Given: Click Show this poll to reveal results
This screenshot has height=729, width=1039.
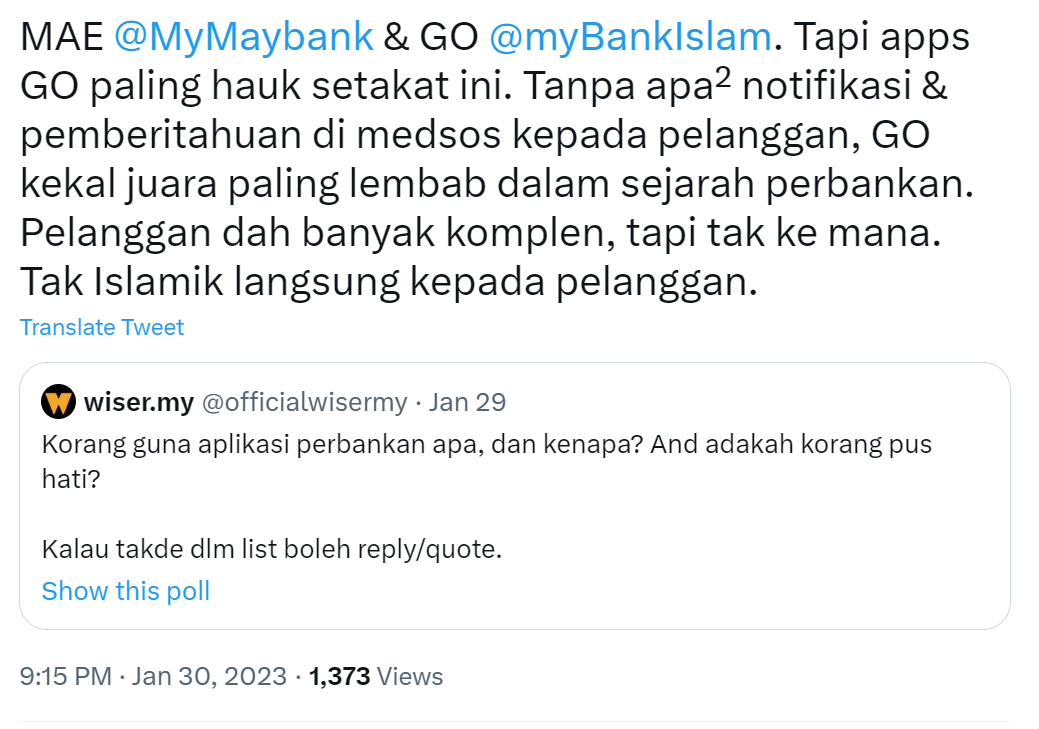Looking at the screenshot, I should pyautogui.click(x=125, y=591).
